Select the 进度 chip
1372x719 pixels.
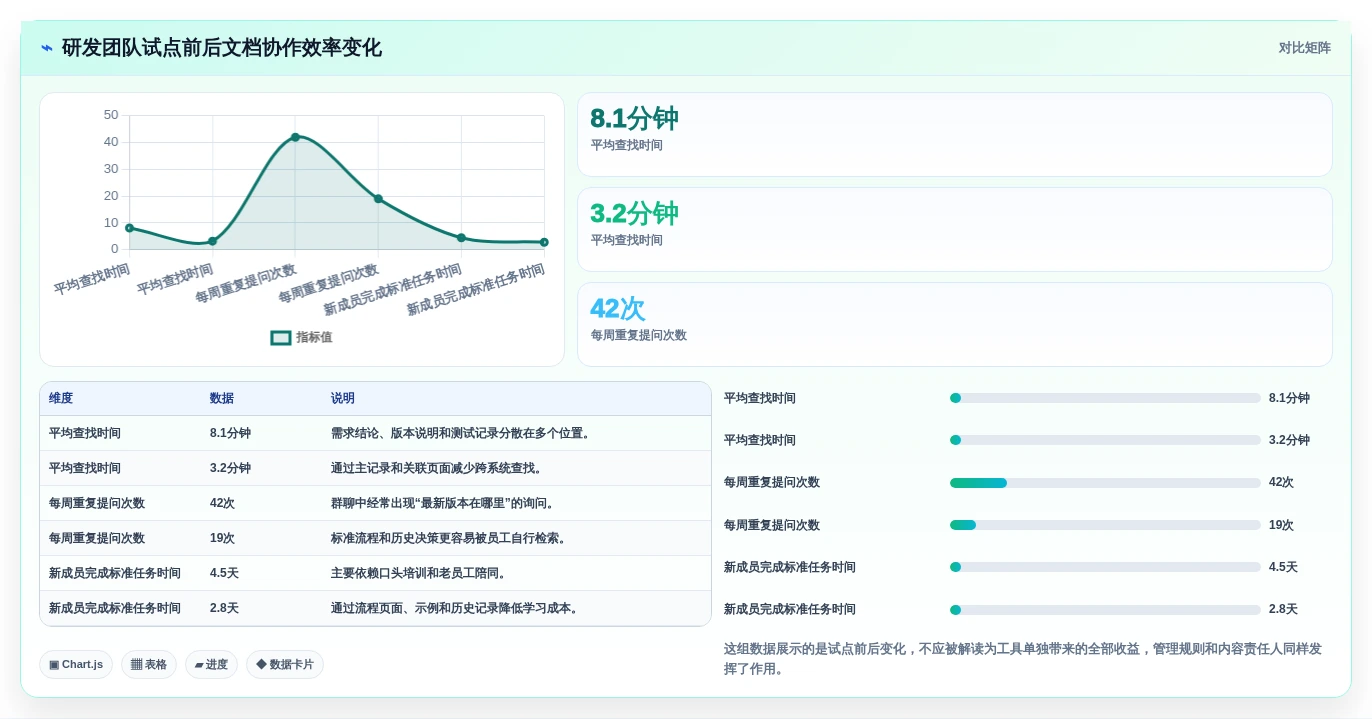tap(211, 664)
